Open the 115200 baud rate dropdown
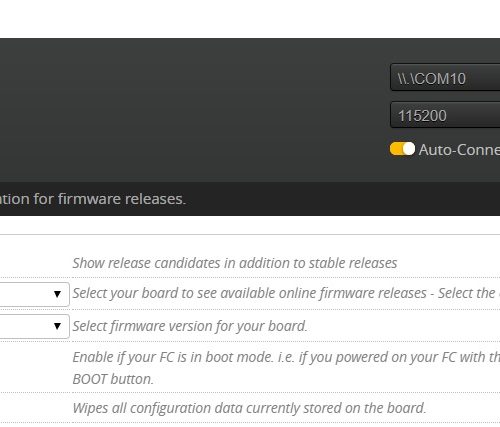 coord(445,115)
